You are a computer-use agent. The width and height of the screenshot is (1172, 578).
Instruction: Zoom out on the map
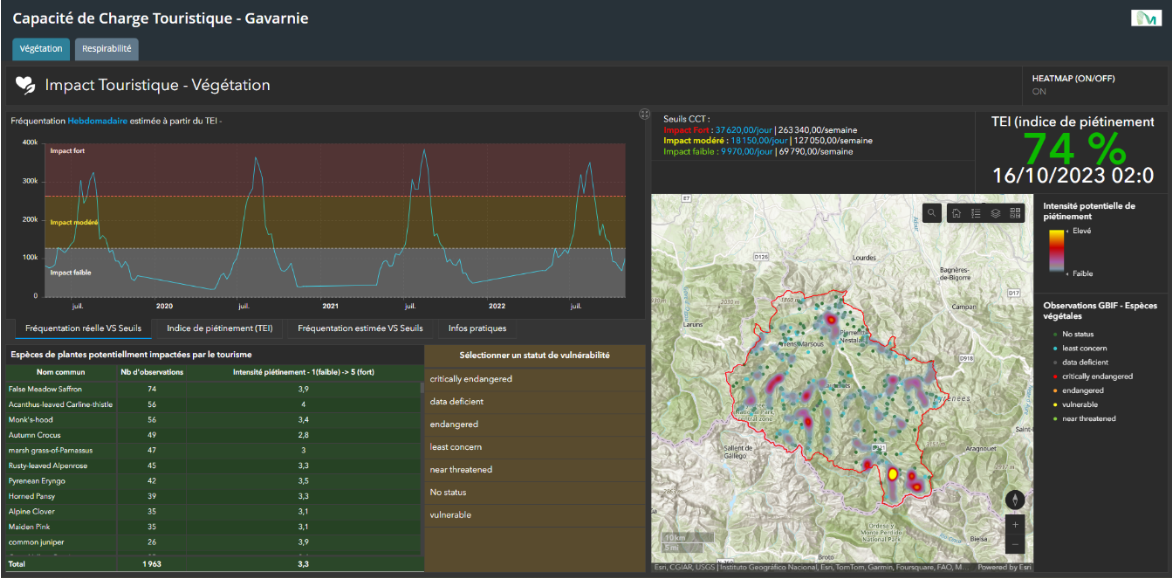(x=1015, y=546)
